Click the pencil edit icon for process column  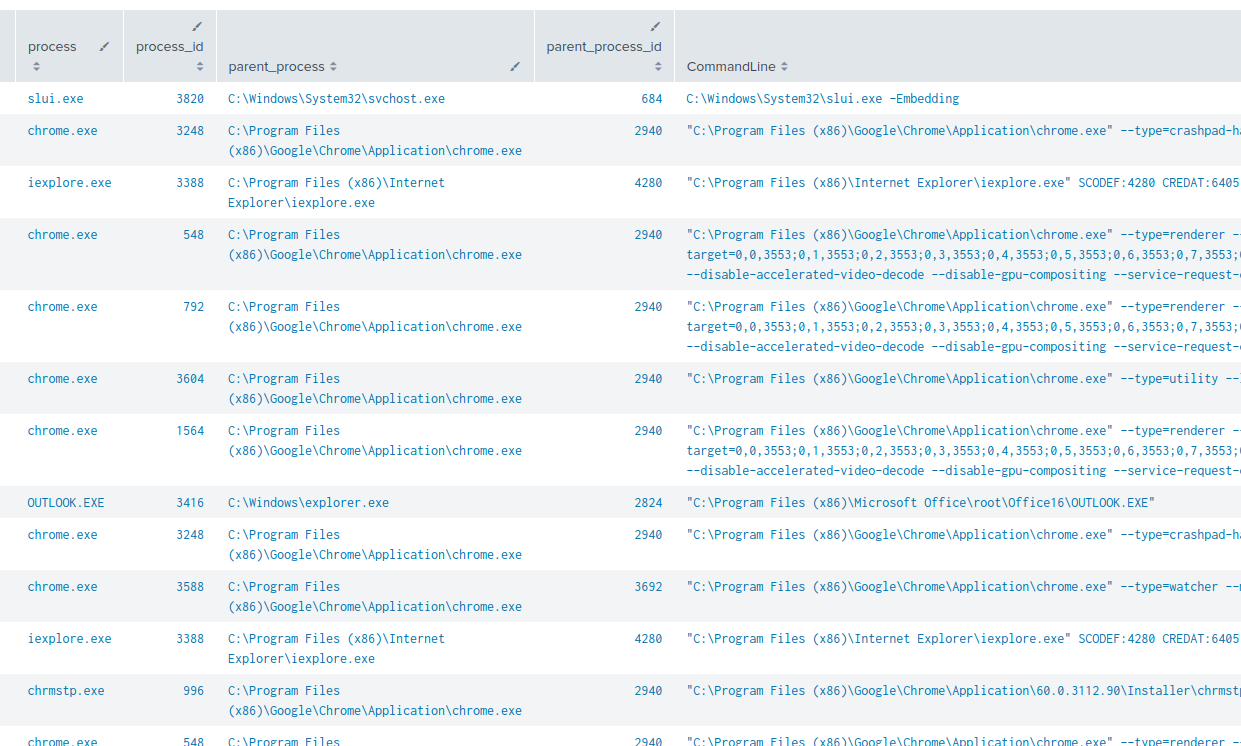coord(104,47)
